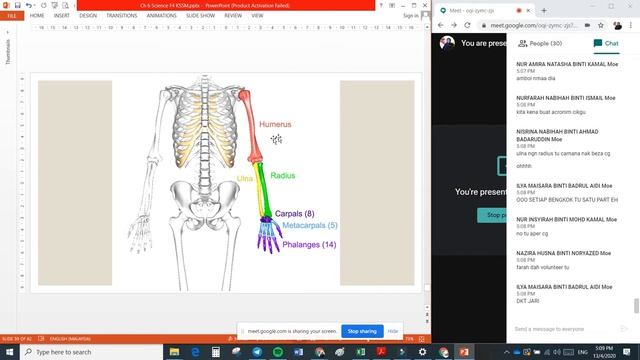The height and width of the screenshot is (360, 640).
Task: Show hidden system tray icons
Action: coord(507,352)
